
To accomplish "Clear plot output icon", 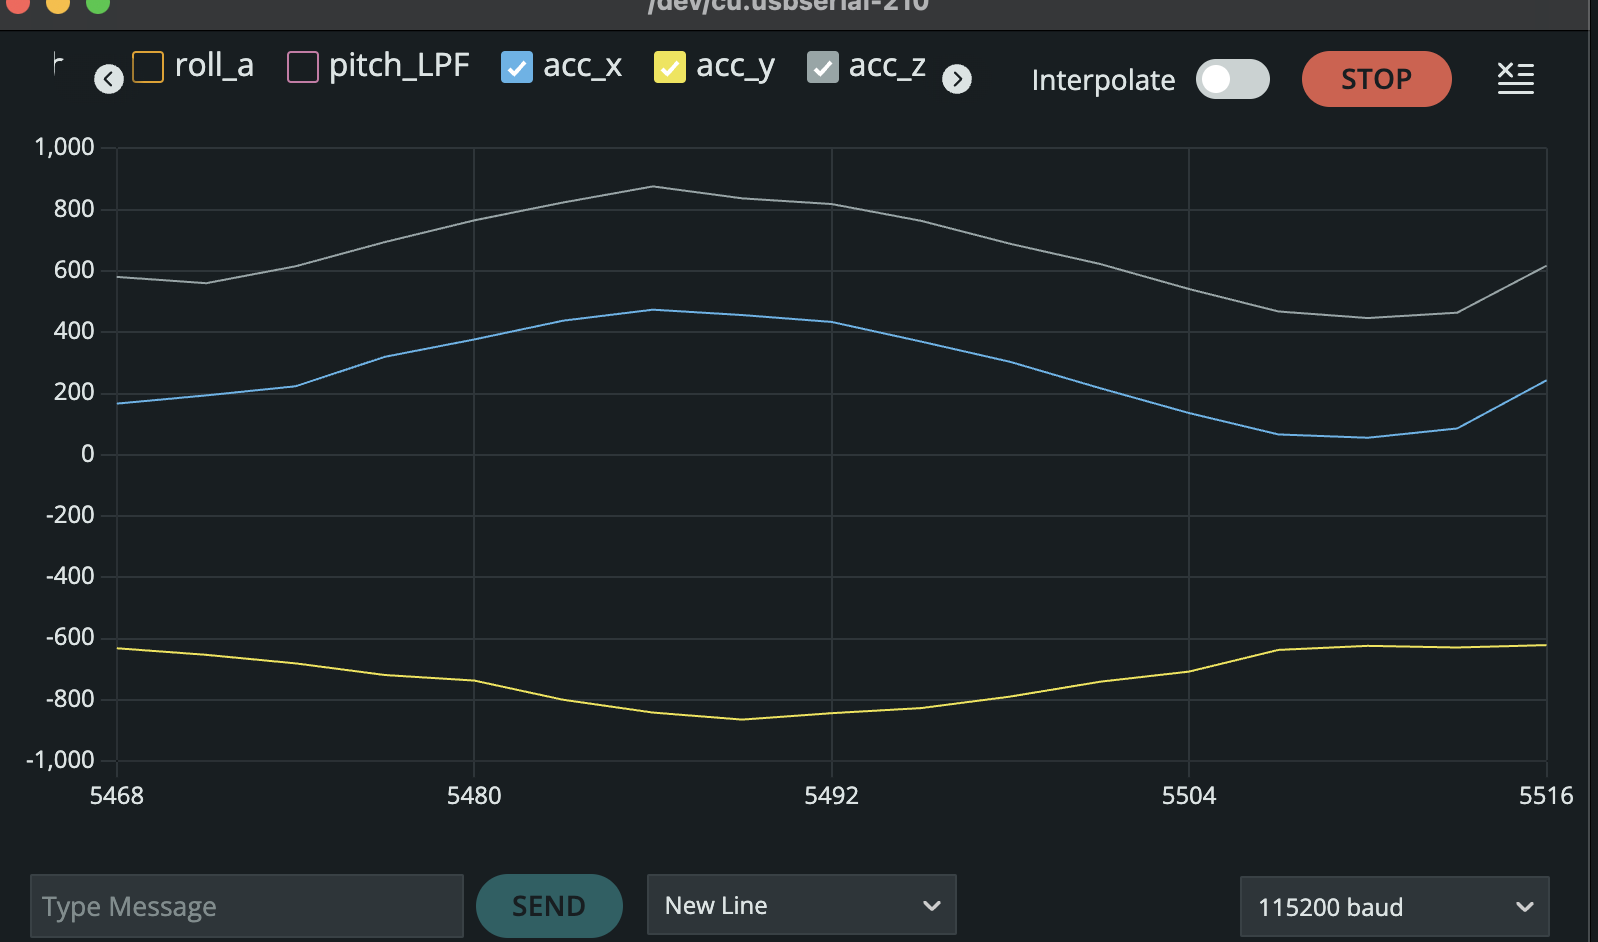I will [x=1515, y=78].
